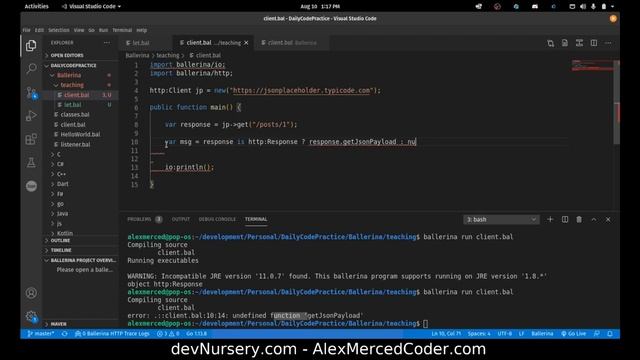
Task: Open the Extensions view
Action: tap(31, 139)
